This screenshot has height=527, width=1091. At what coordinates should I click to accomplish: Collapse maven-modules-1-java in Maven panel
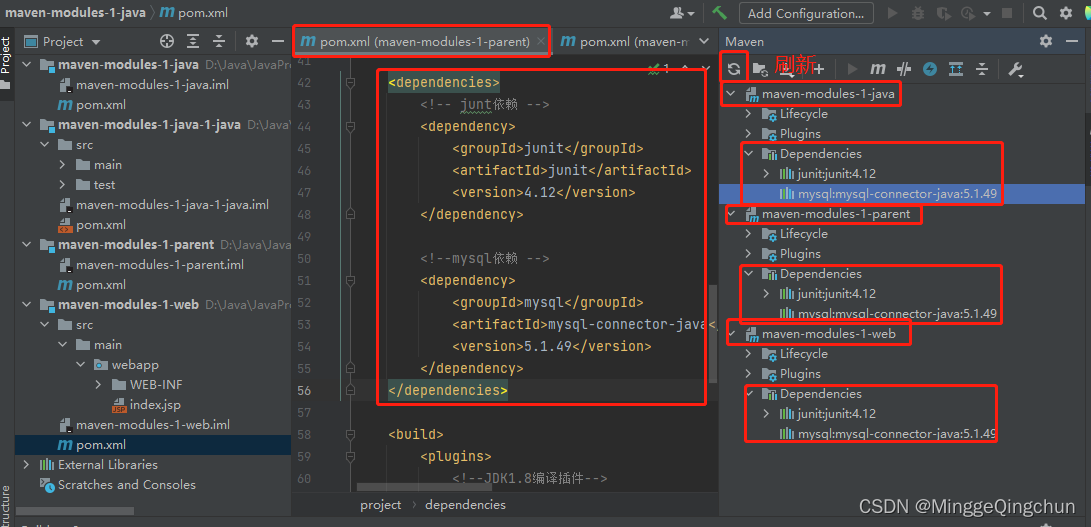click(730, 93)
